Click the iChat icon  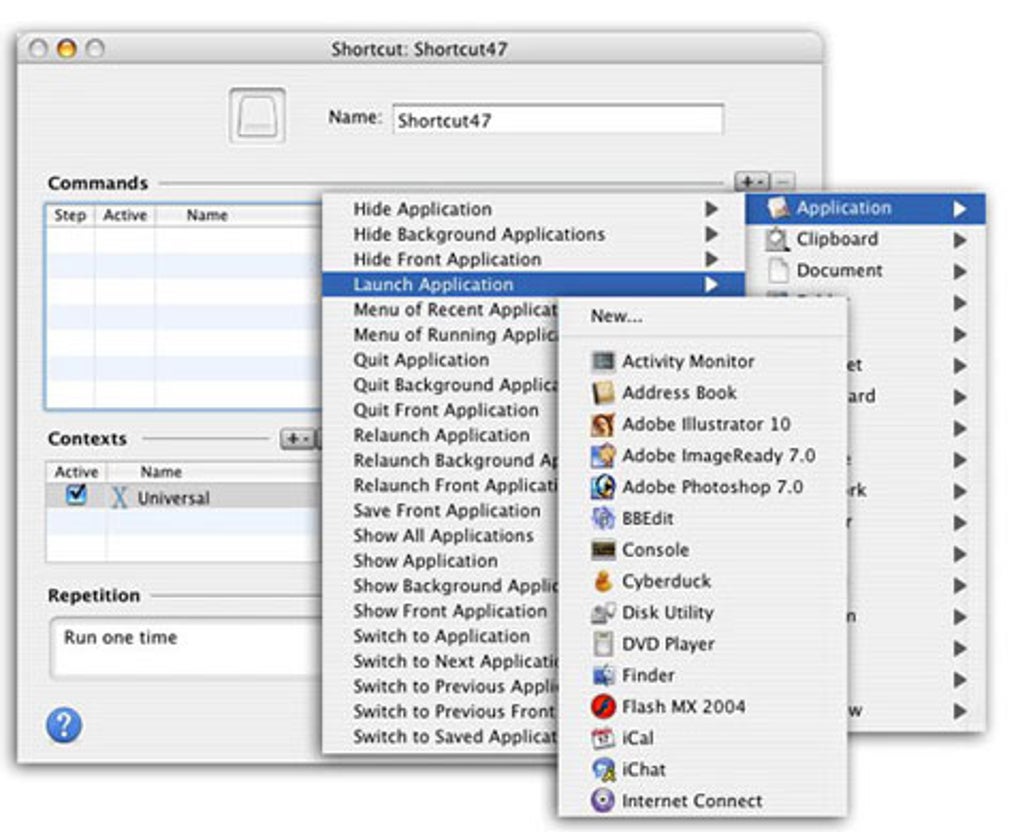pos(603,769)
